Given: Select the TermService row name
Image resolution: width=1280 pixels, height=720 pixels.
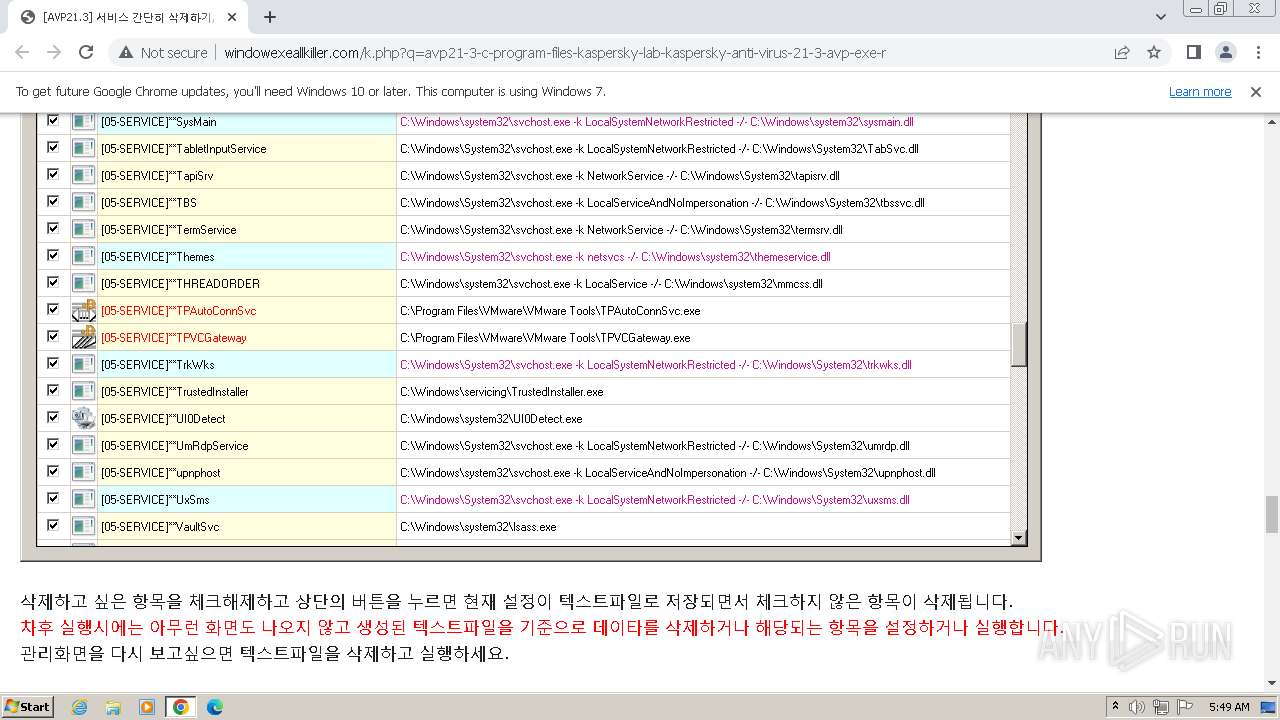Looking at the screenshot, I should click(x=168, y=230).
